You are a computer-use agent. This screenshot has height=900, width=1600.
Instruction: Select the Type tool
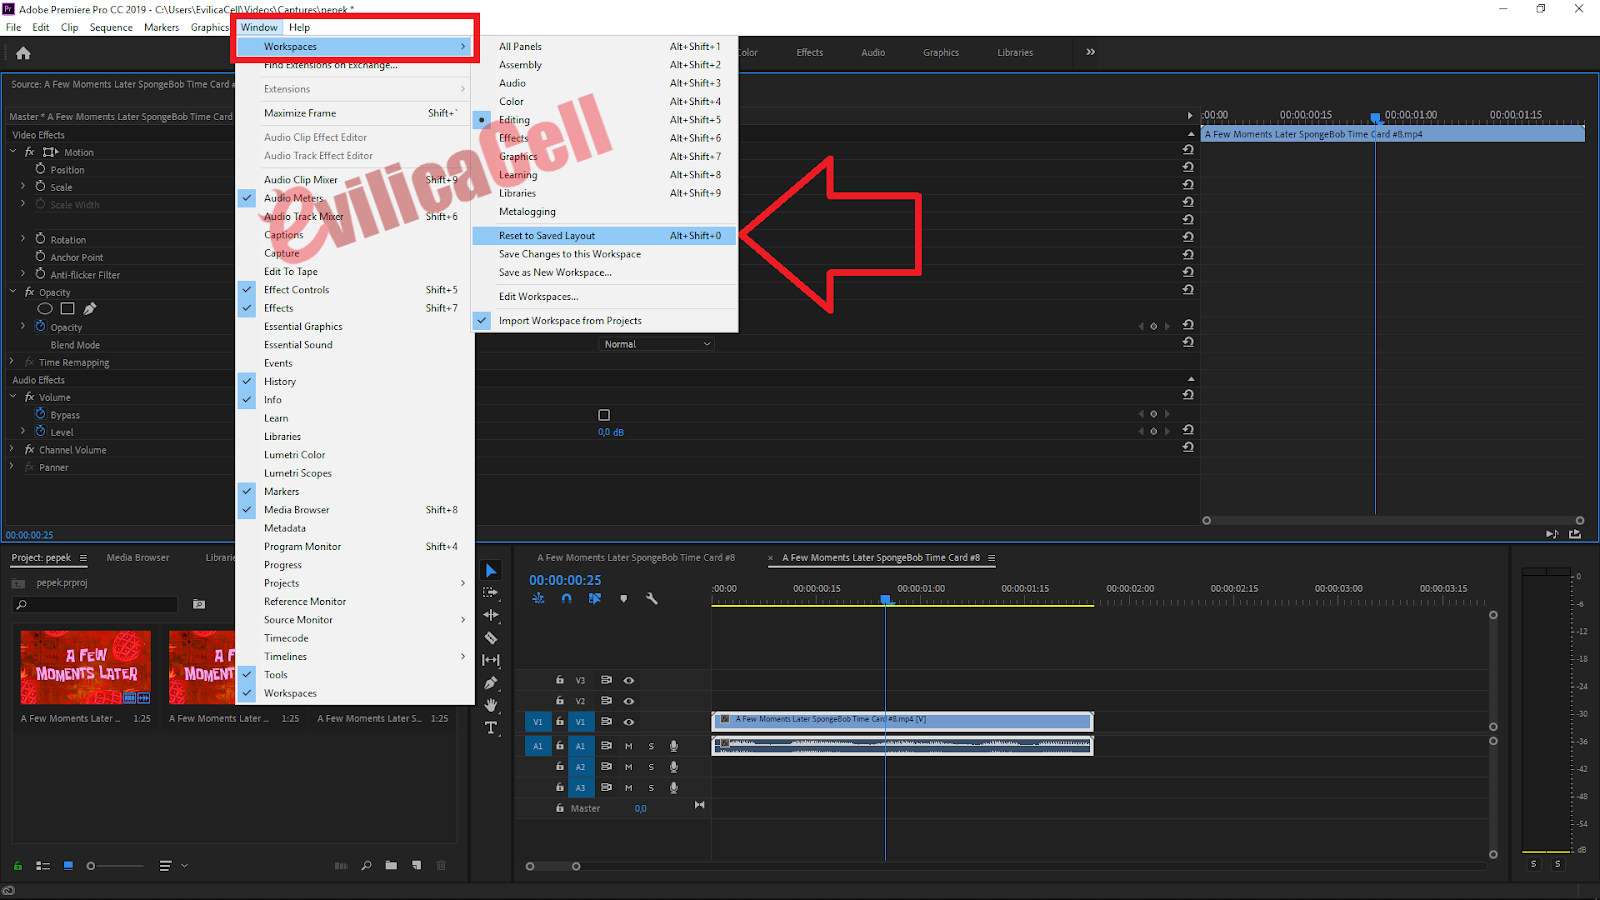tap(491, 728)
